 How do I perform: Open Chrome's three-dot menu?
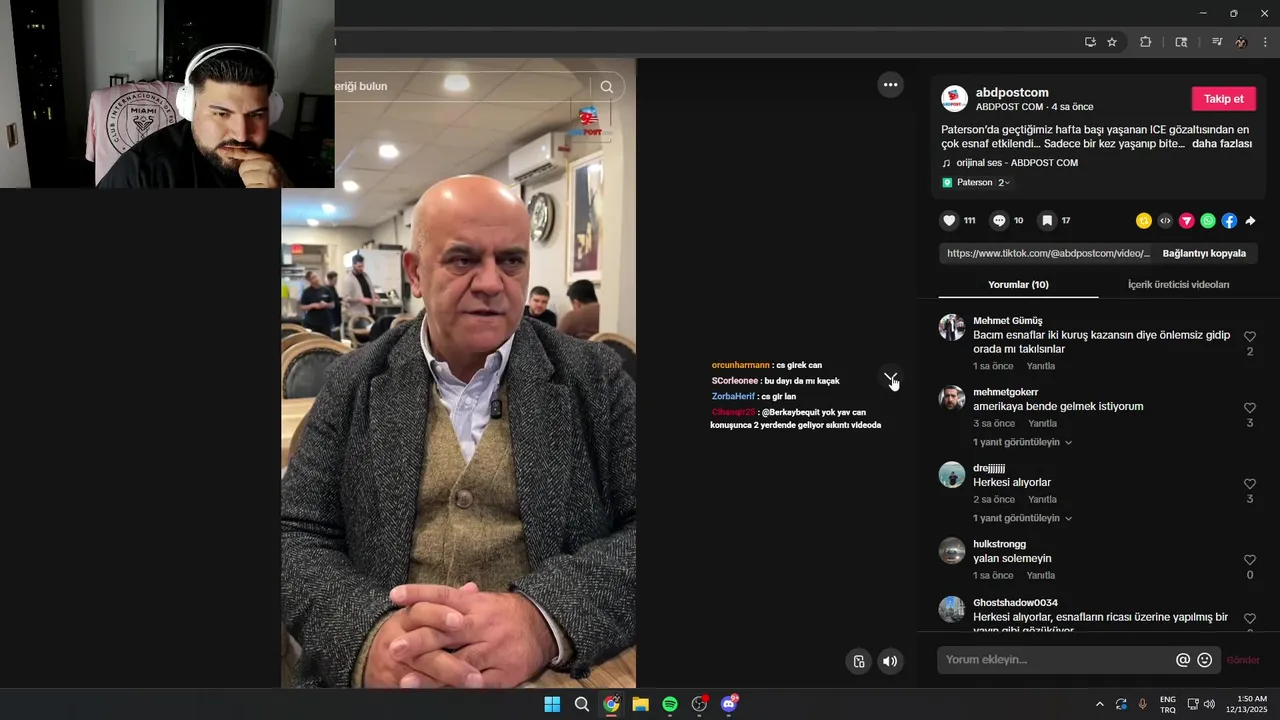point(1266,42)
